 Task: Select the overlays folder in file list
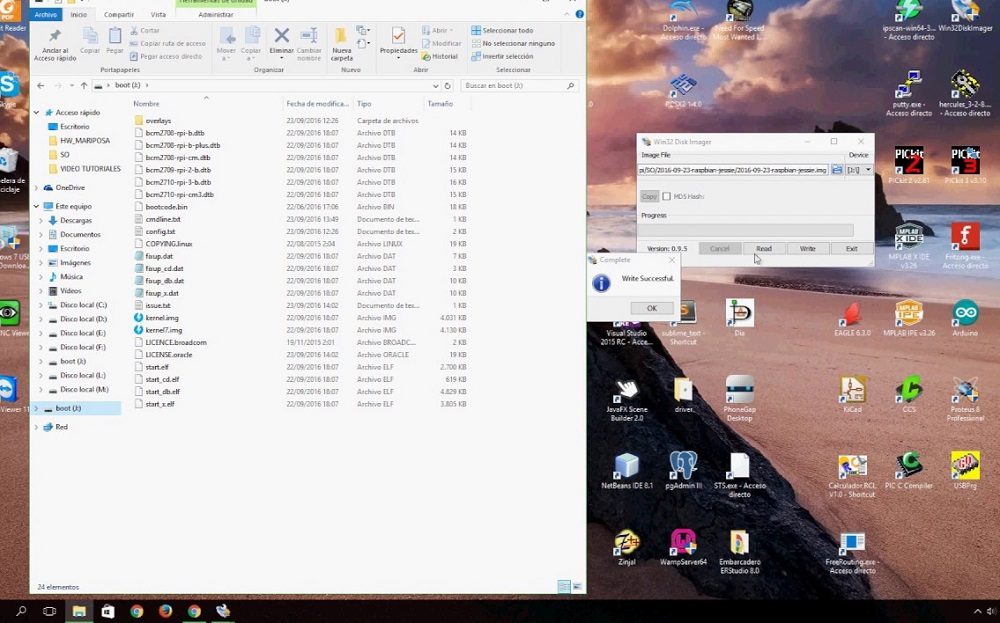coord(158,121)
